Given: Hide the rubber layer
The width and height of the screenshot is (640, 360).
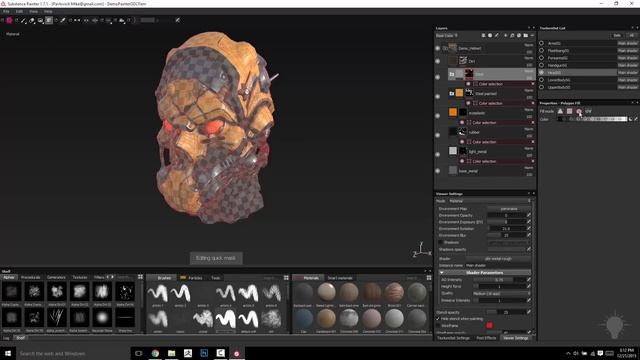Looking at the screenshot, I should coord(438,135).
